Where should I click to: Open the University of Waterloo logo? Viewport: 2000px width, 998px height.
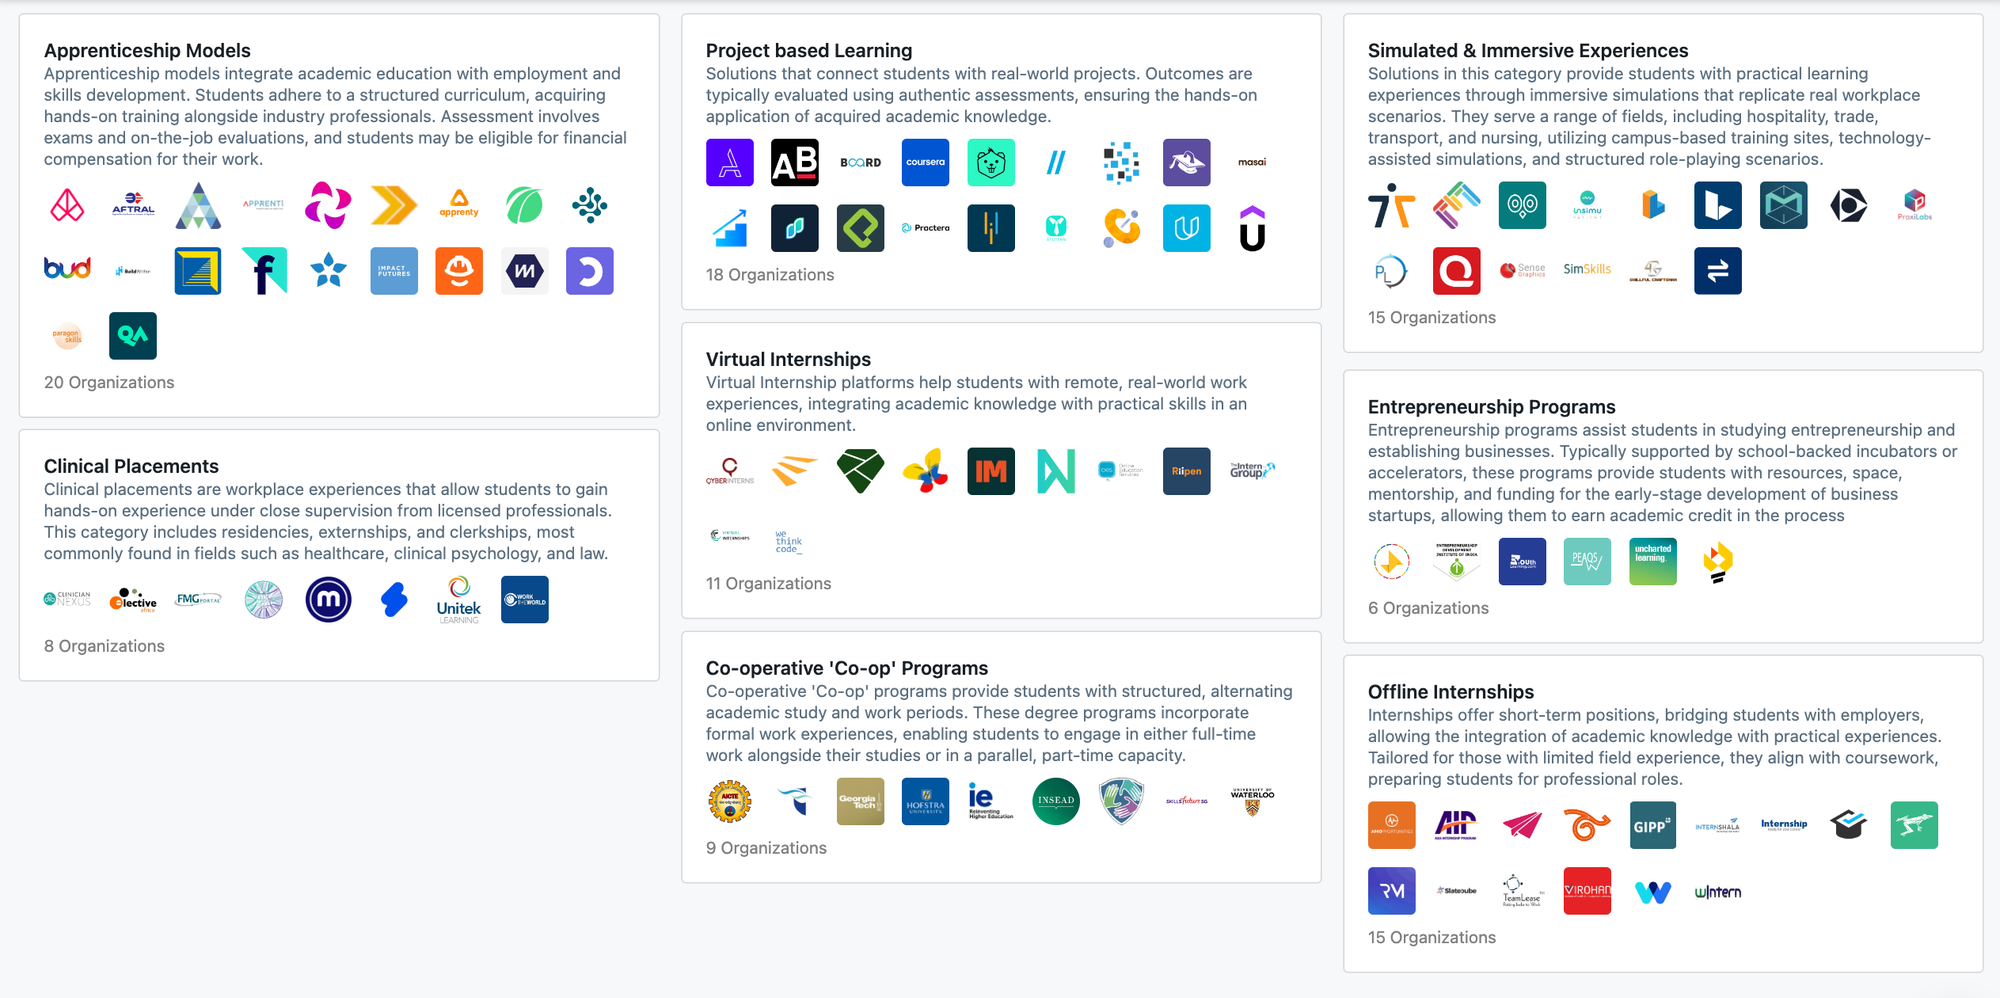tap(1252, 801)
